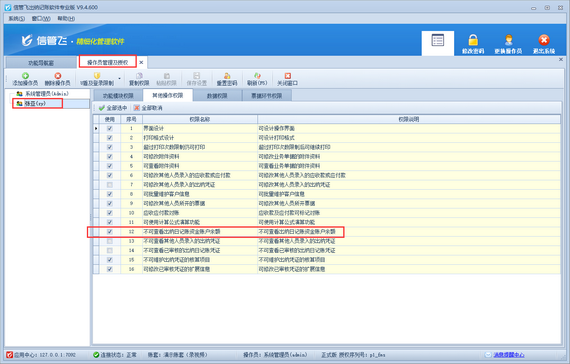The image size is (570, 364).
Task: Click the 全部取消 button
Action: coord(148,108)
